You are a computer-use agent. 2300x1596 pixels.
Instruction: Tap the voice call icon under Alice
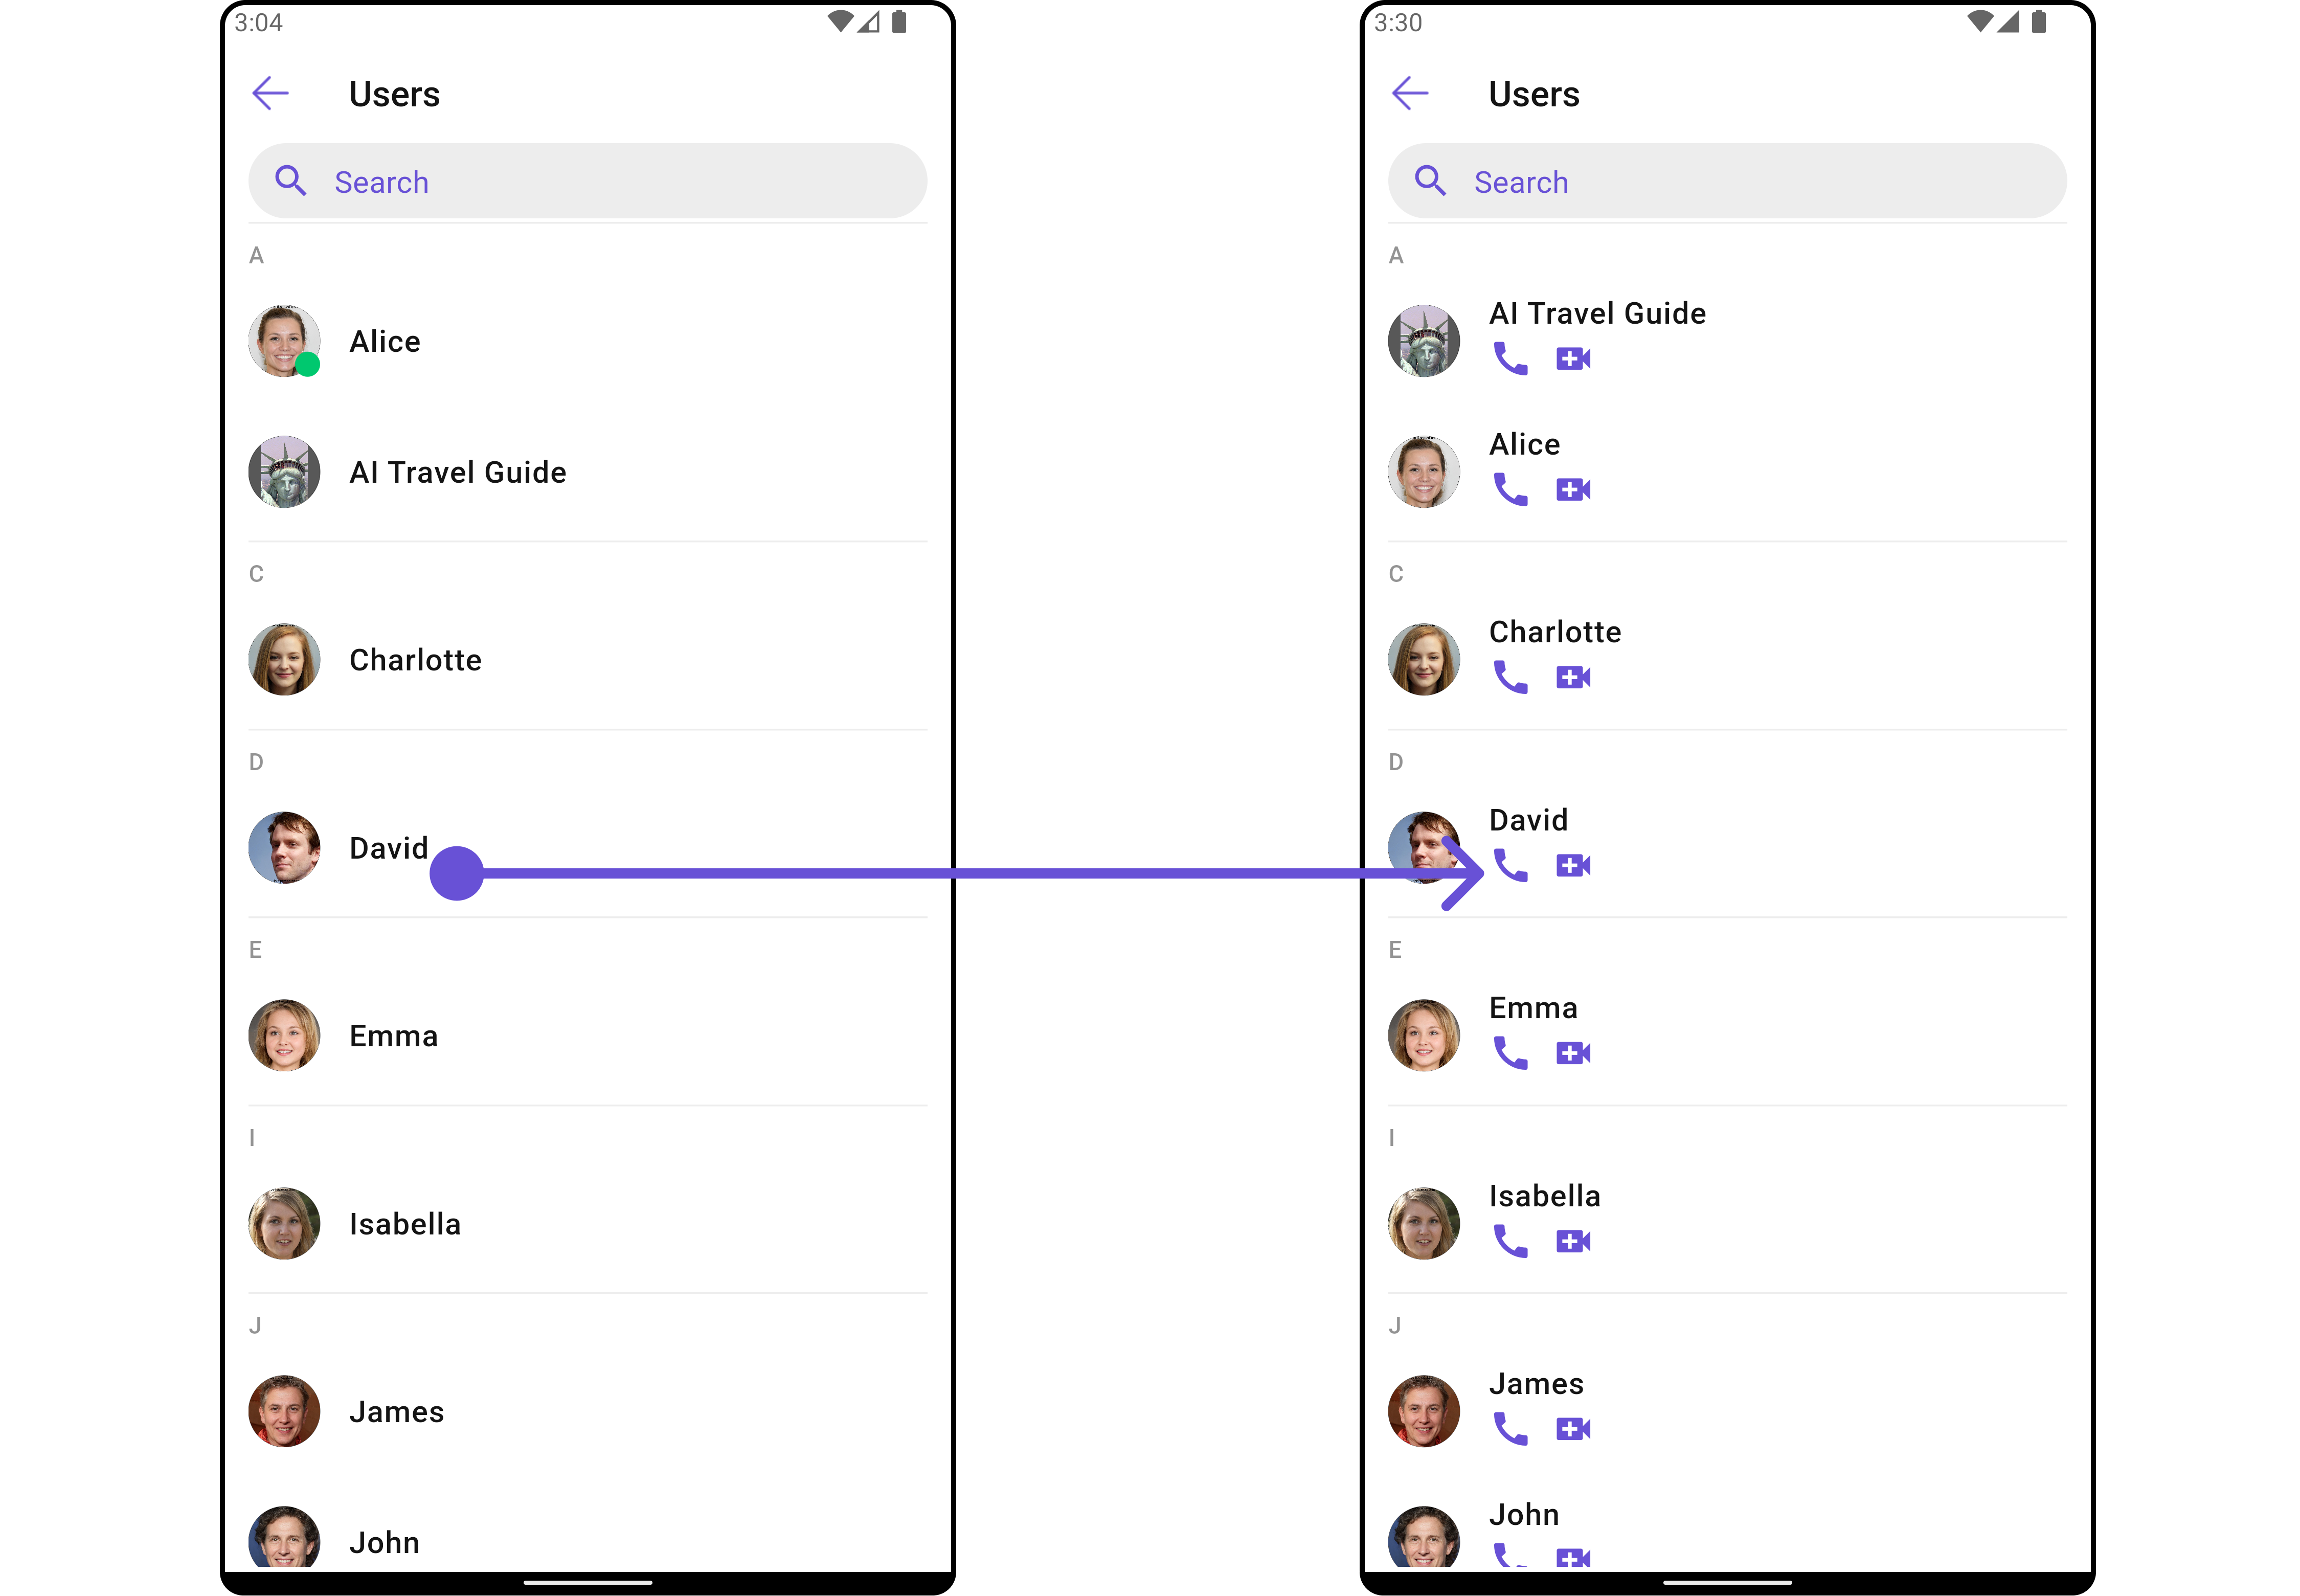click(x=1510, y=489)
